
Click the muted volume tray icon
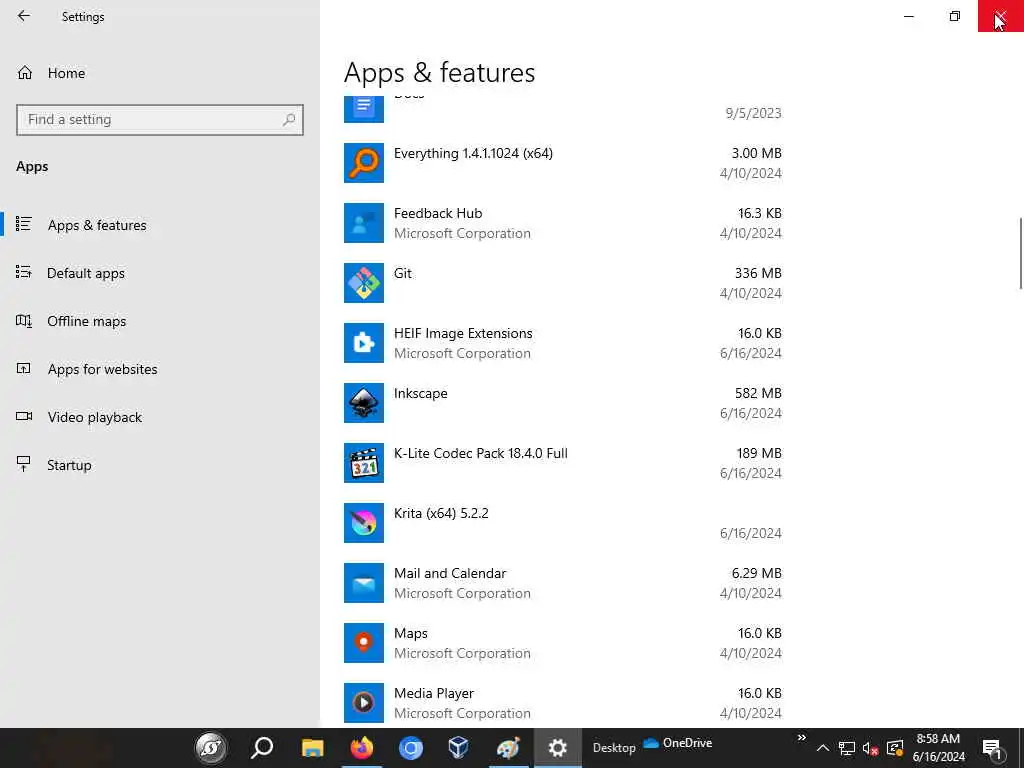(870, 748)
